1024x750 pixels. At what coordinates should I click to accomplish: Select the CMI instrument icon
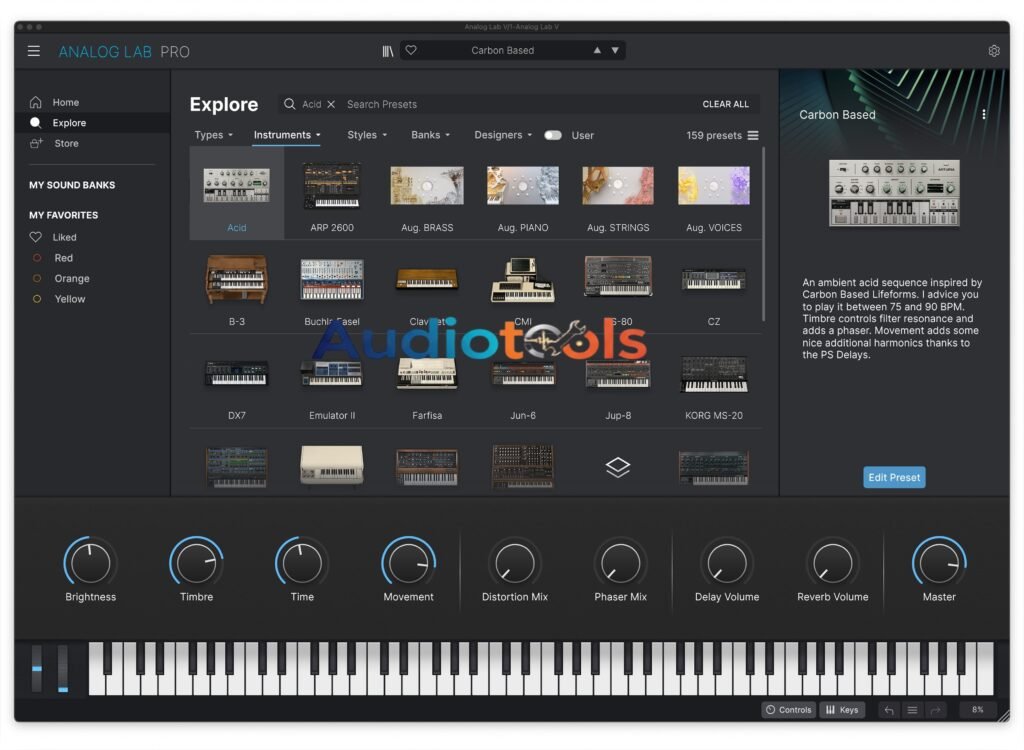522,280
